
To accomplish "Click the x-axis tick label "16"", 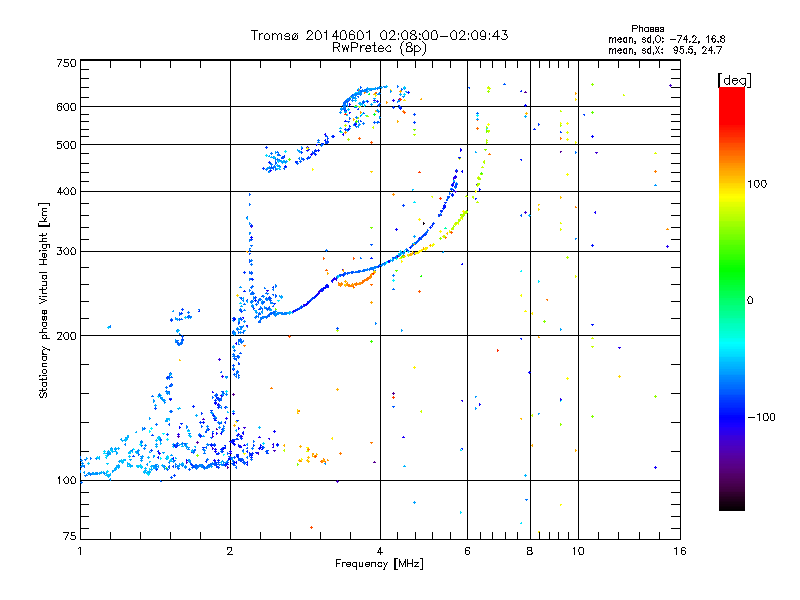I will (680, 551).
